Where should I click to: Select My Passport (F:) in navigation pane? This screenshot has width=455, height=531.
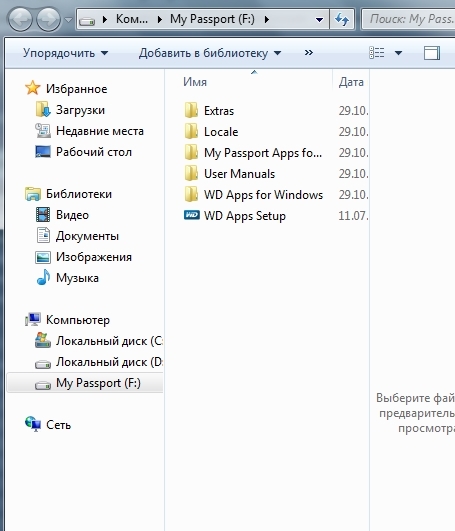point(98,383)
